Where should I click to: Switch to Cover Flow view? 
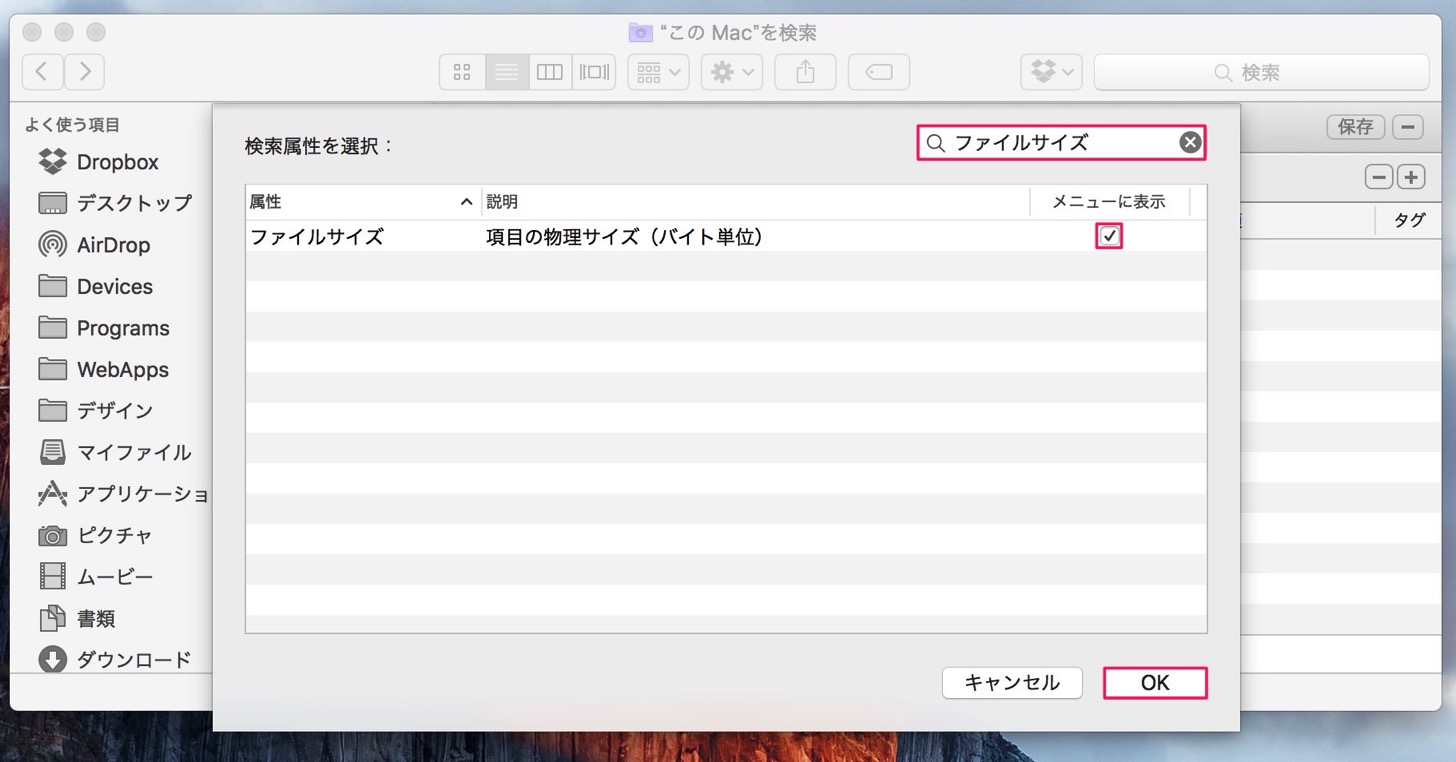pyautogui.click(x=594, y=72)
